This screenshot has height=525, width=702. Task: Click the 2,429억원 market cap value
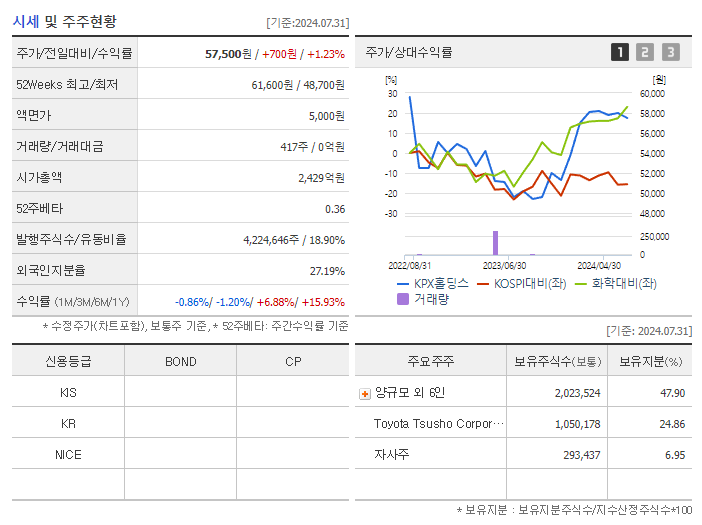tap(321, 178)
